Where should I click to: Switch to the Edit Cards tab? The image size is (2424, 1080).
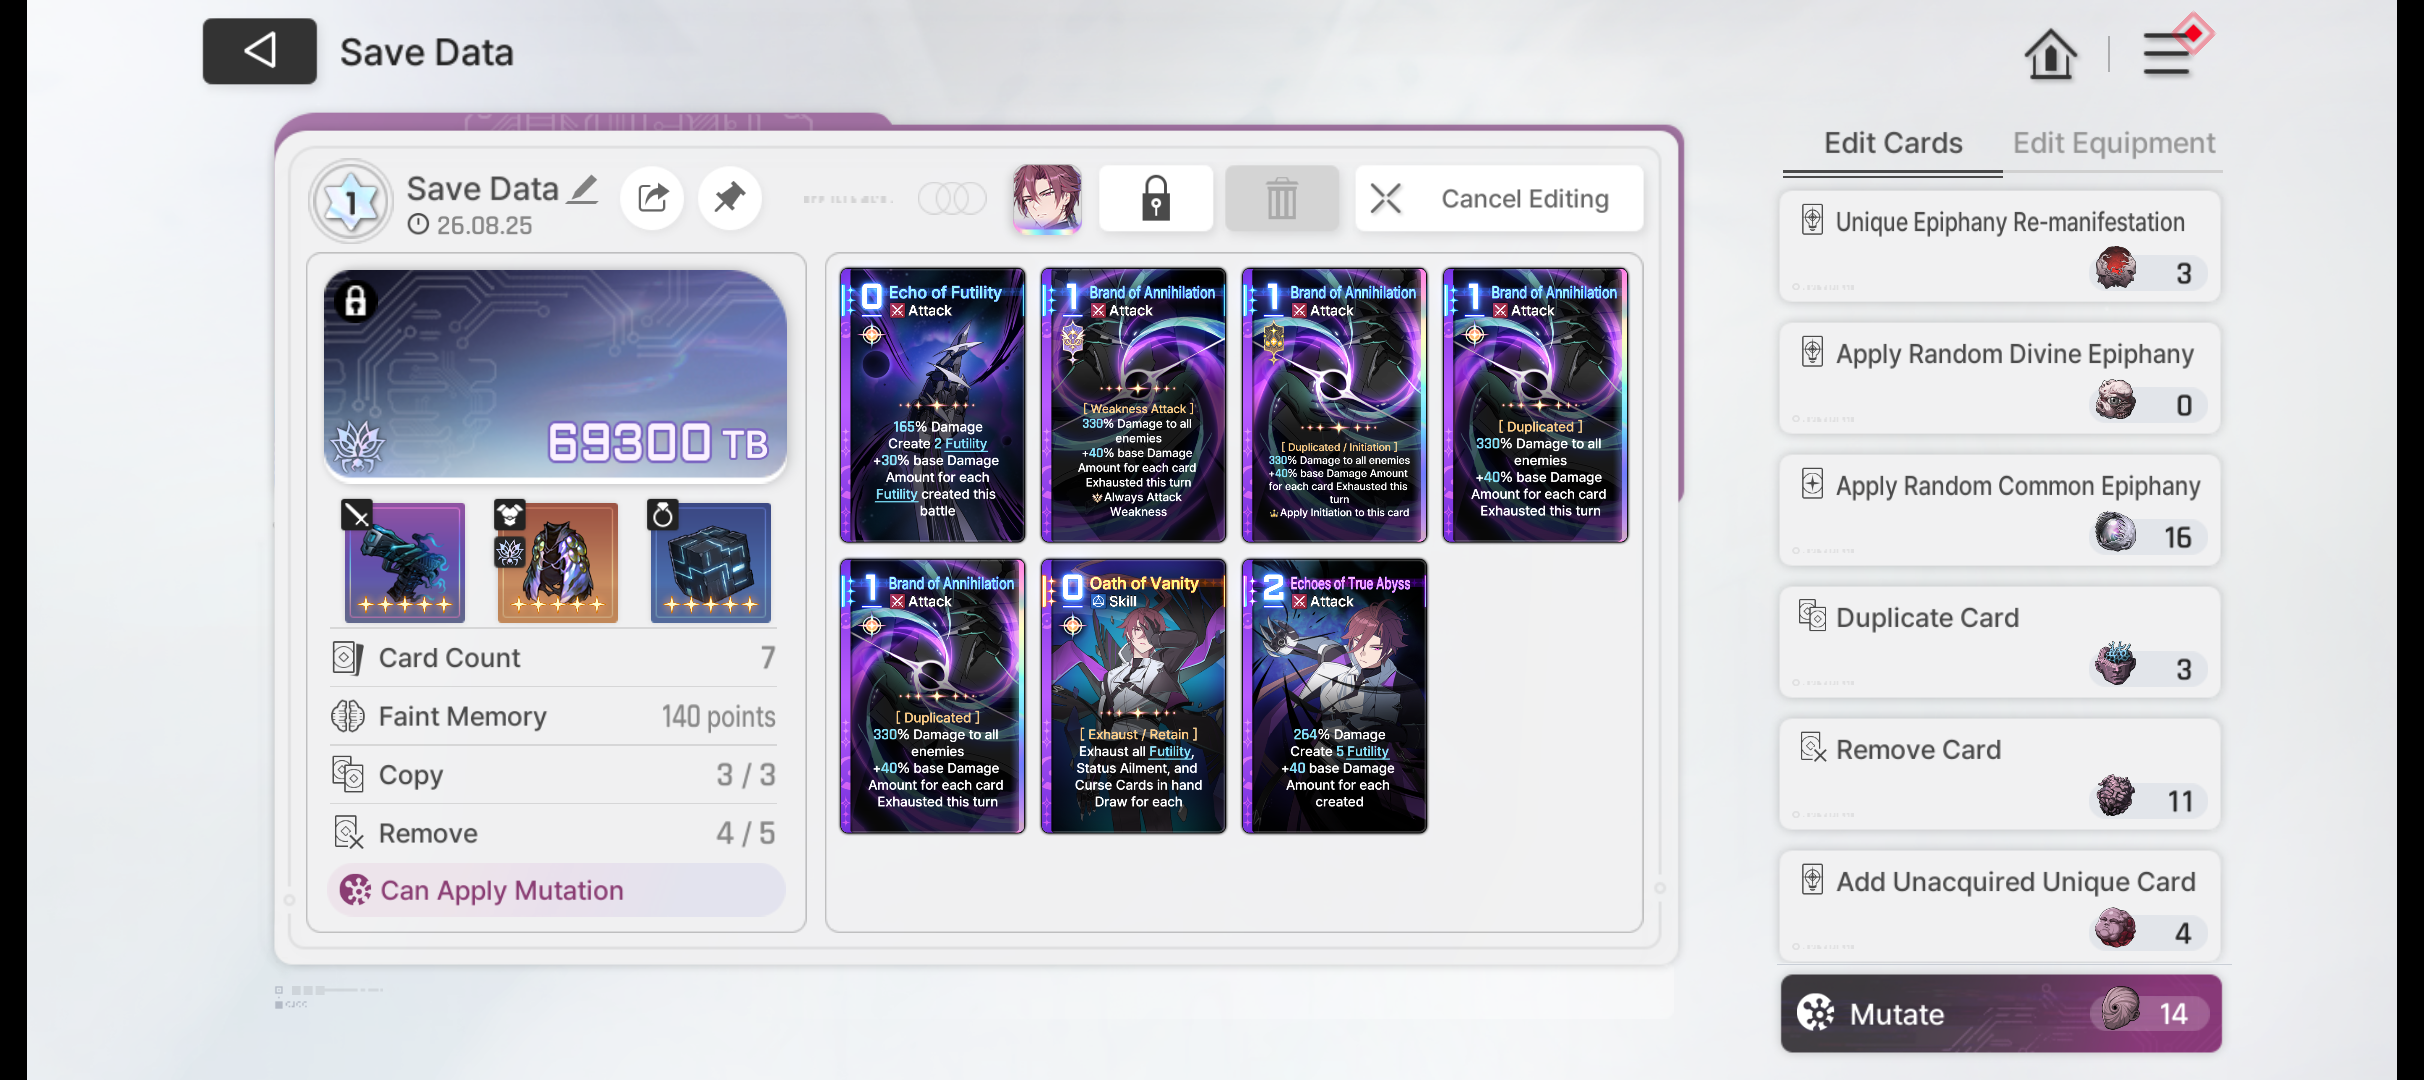[x=1893, y=143]
